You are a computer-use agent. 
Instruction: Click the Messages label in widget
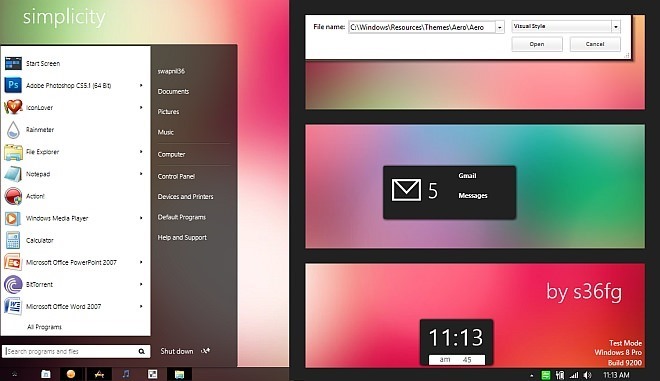tap(473, 196)
